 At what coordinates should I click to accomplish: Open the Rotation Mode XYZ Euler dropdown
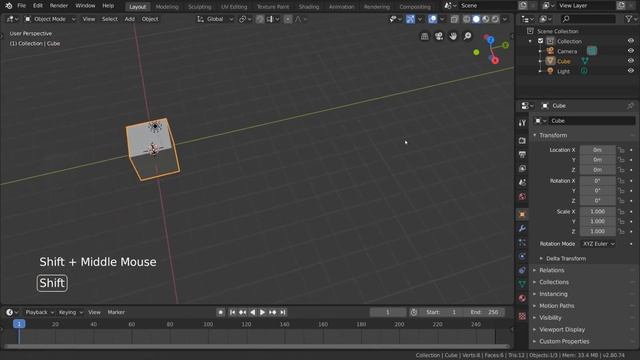(x=598, y=244)
